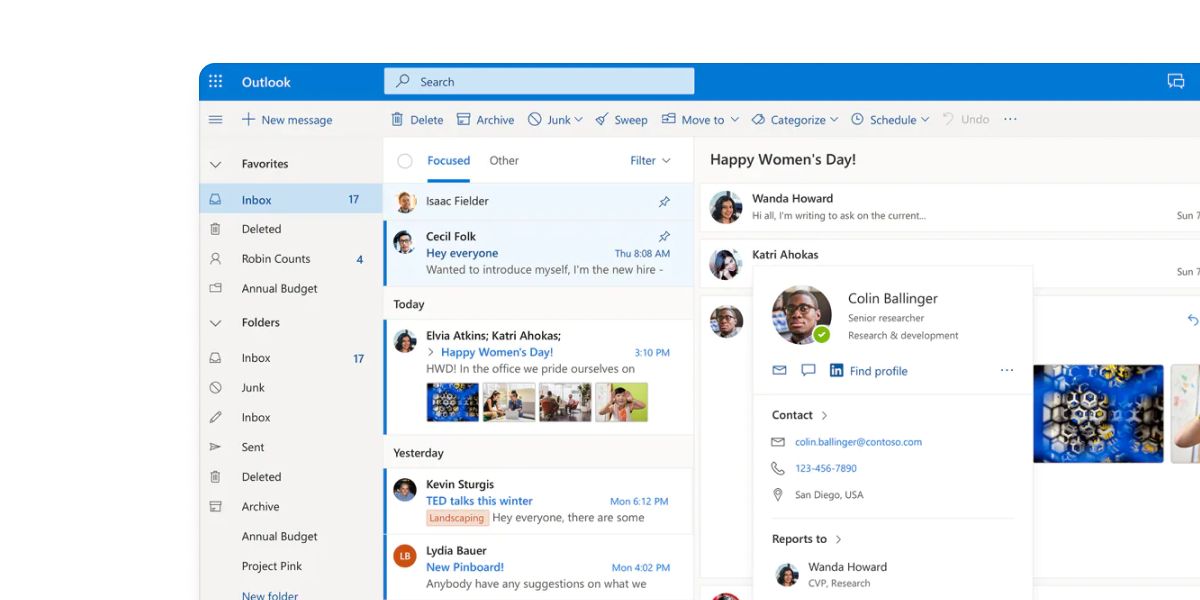Open the toolbar more options ellipsis
This screenshot has width=1200, height=600.
click(x=1010, y=119)
